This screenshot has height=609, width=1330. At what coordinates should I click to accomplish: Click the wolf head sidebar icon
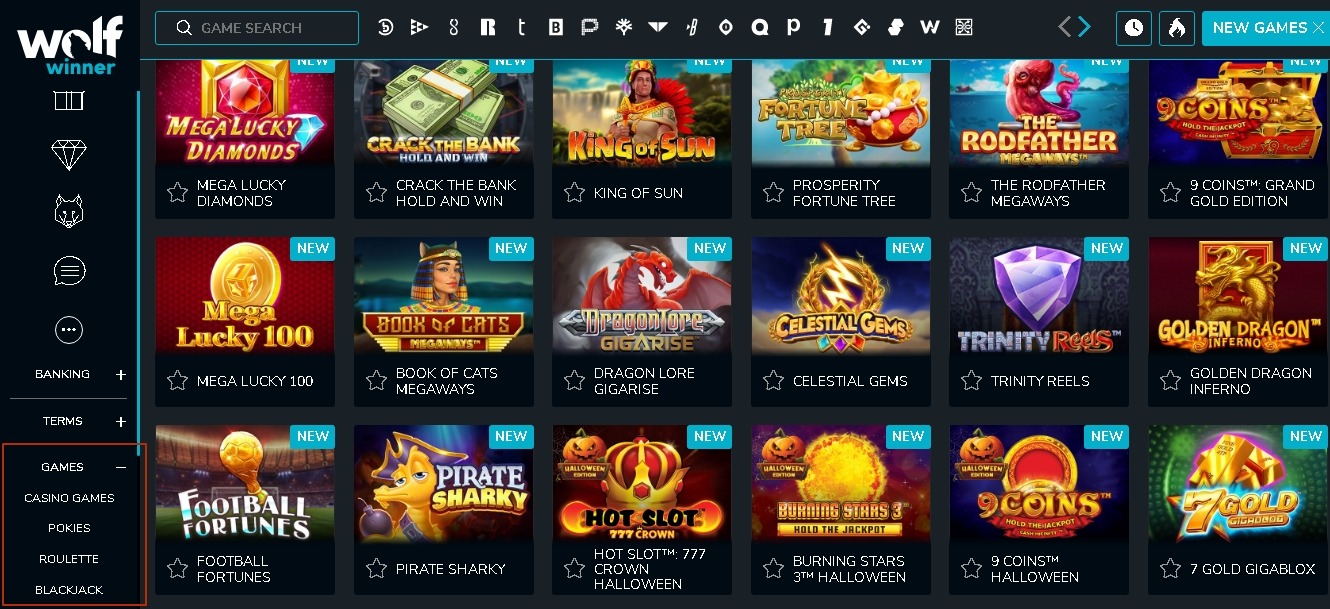click(69, 212)
